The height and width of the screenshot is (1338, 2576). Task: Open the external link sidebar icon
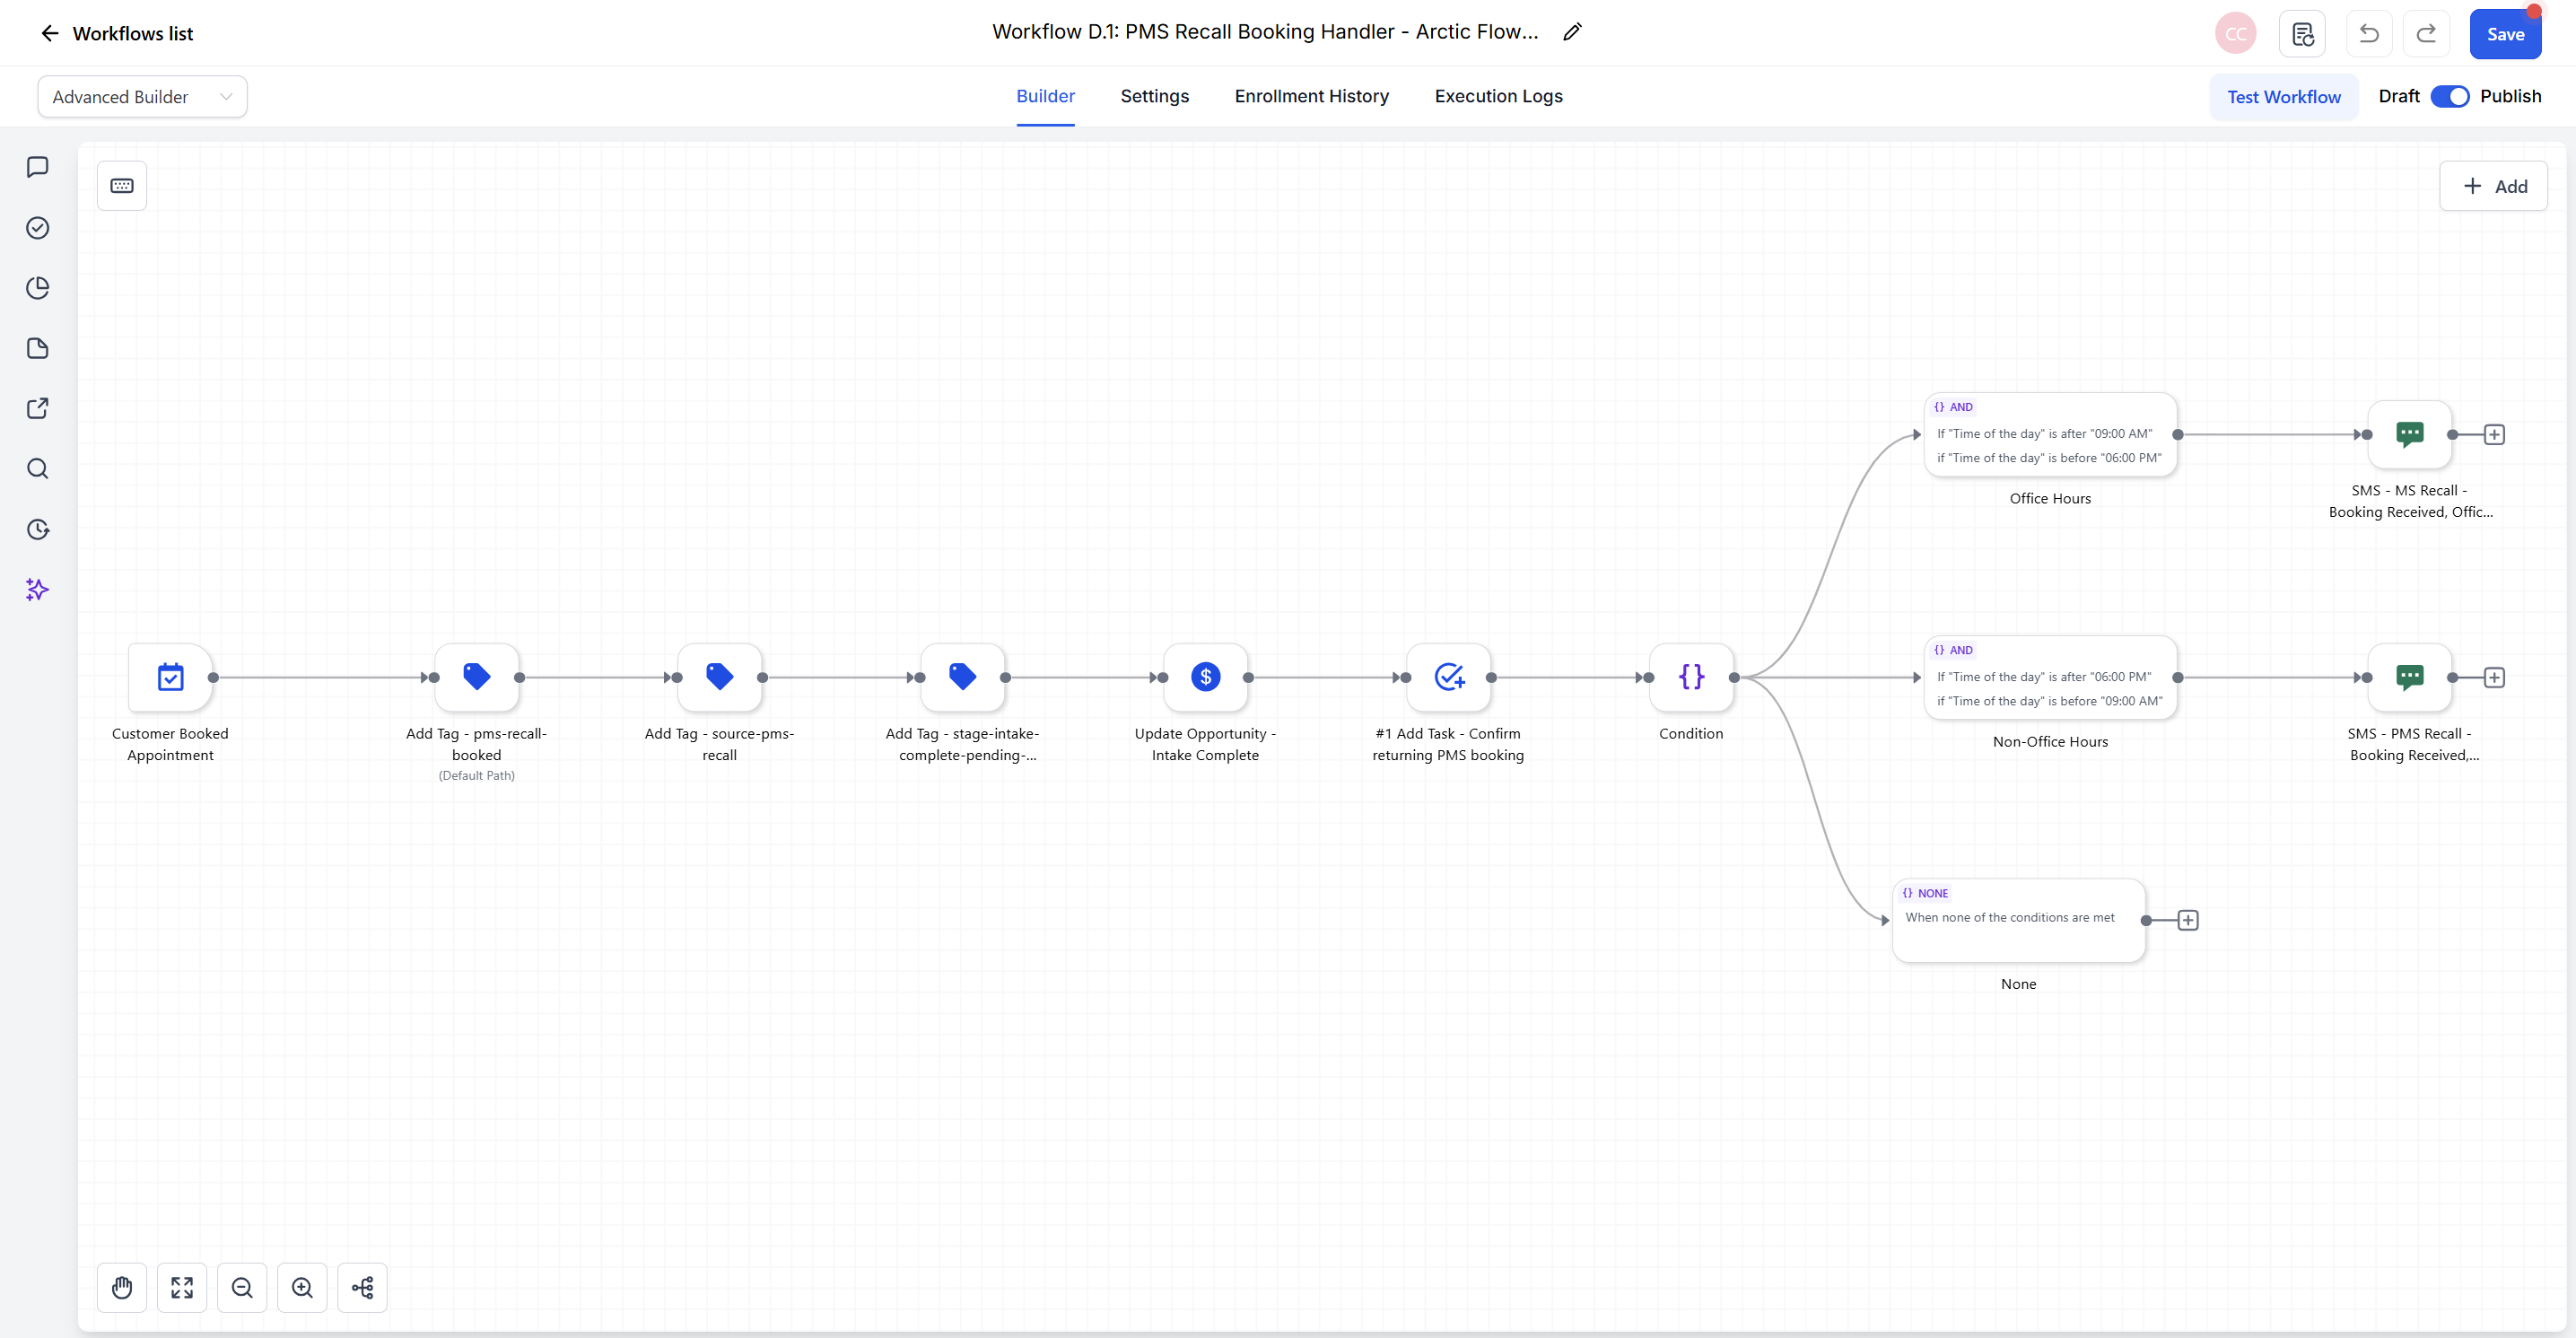click(38, 408)
